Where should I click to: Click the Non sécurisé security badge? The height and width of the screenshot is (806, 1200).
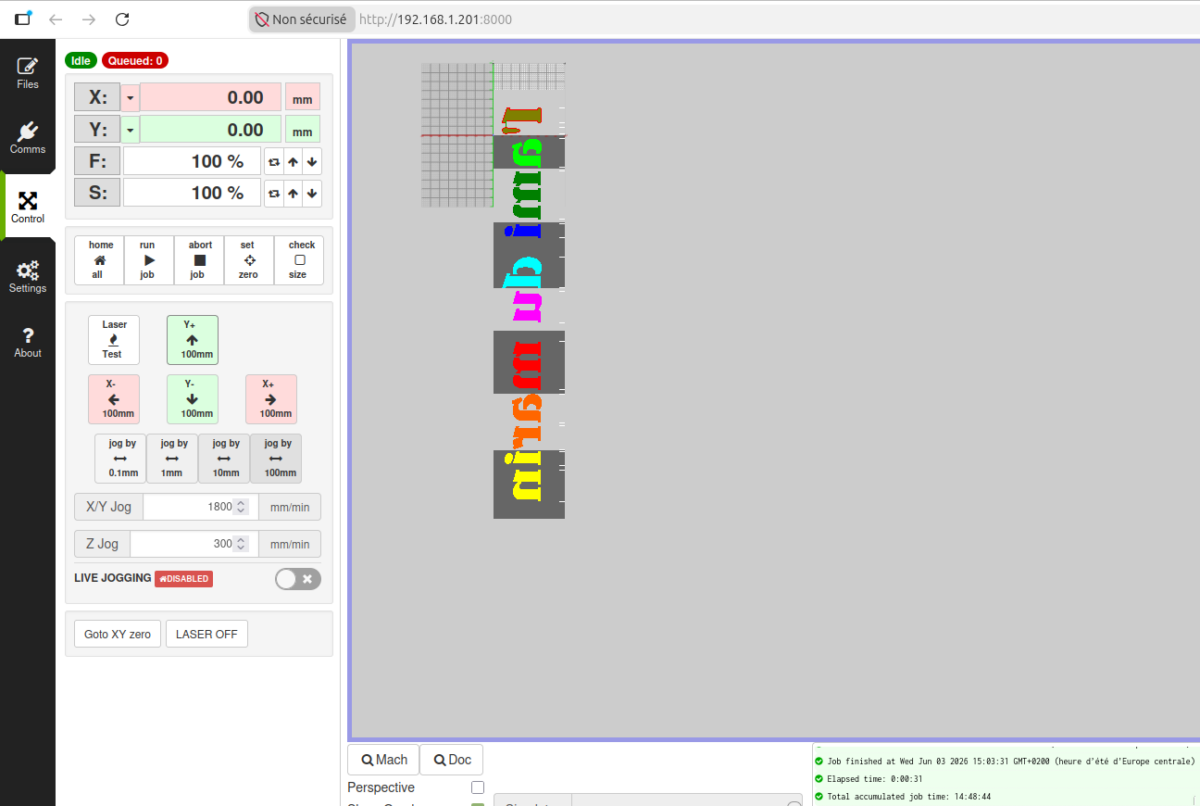pyautogui.click(x=301, y=19)
